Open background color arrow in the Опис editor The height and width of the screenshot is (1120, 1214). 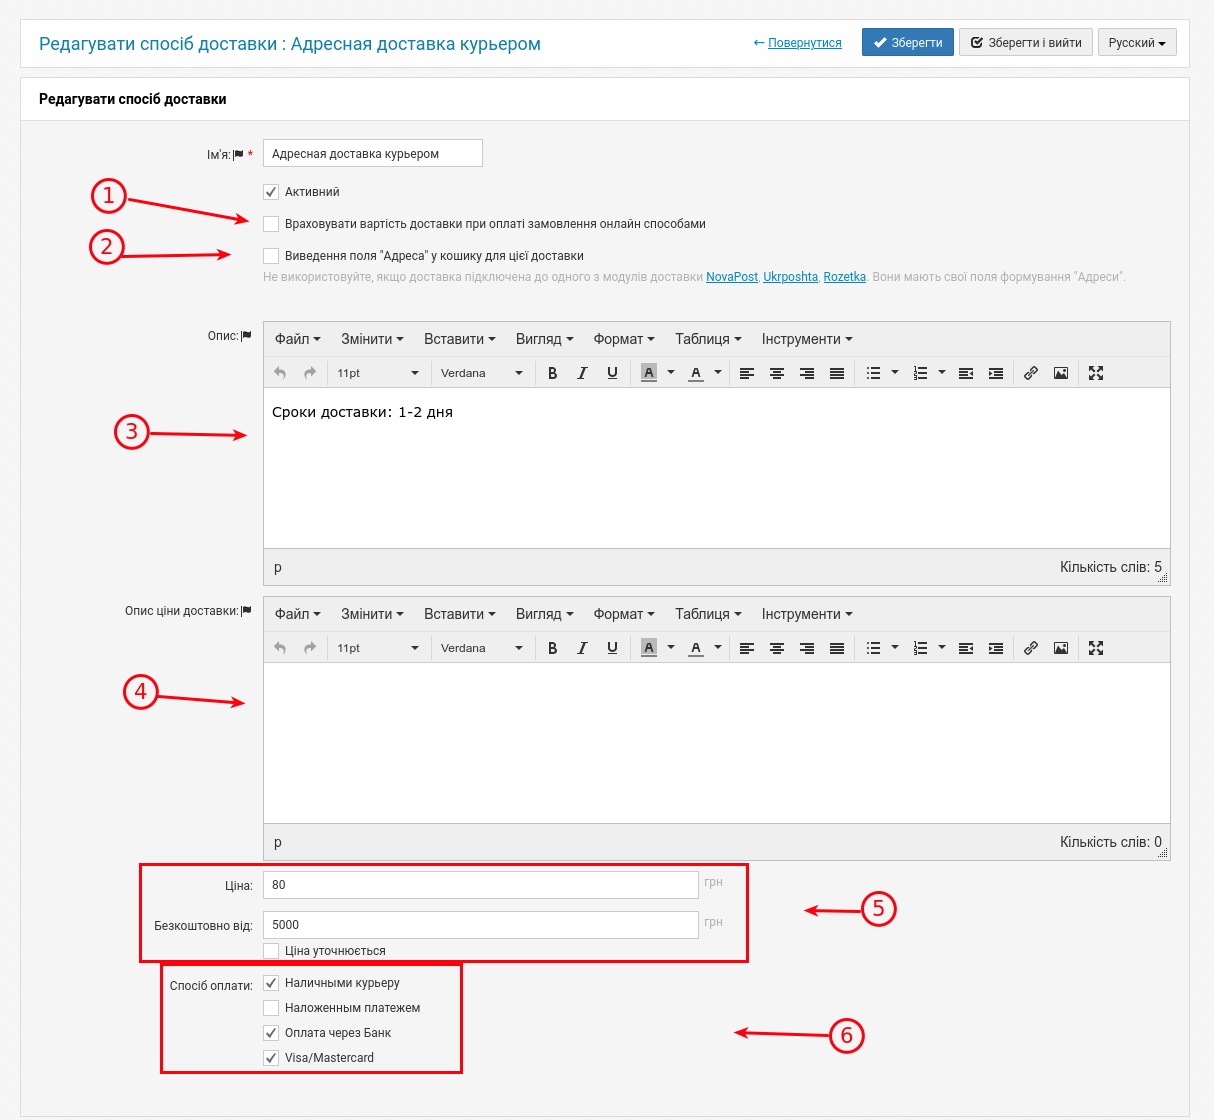point(671,373)
